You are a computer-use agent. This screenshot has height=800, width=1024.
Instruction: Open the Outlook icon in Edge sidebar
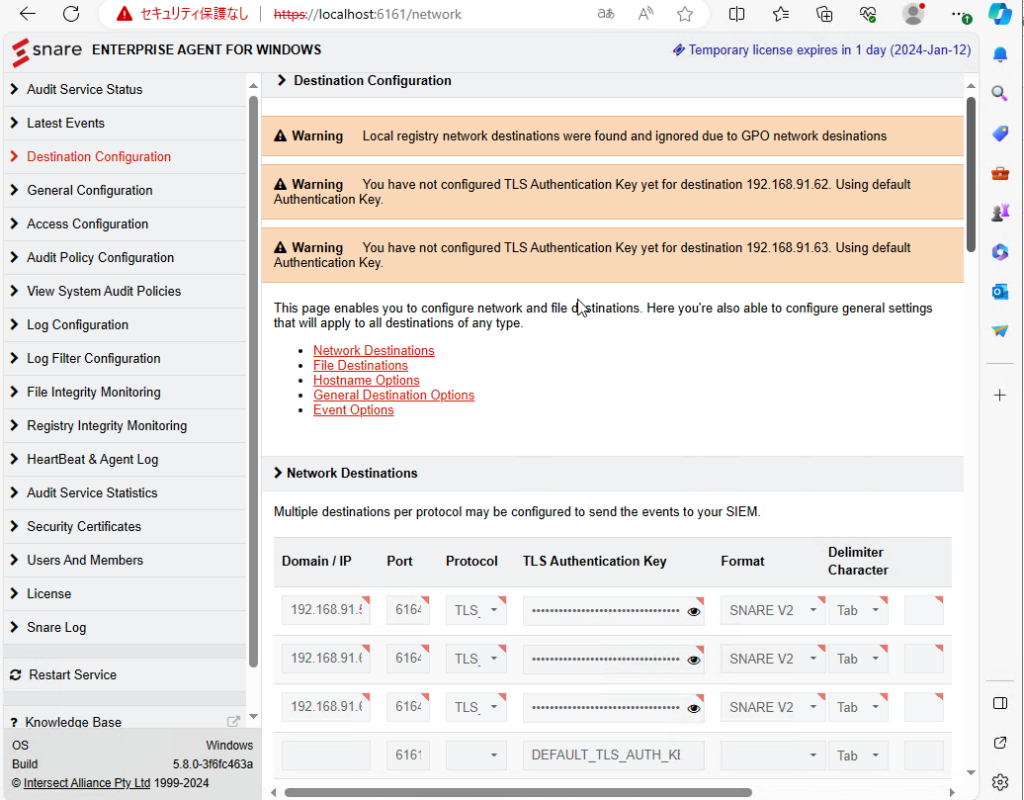(x=1000, y=291)
